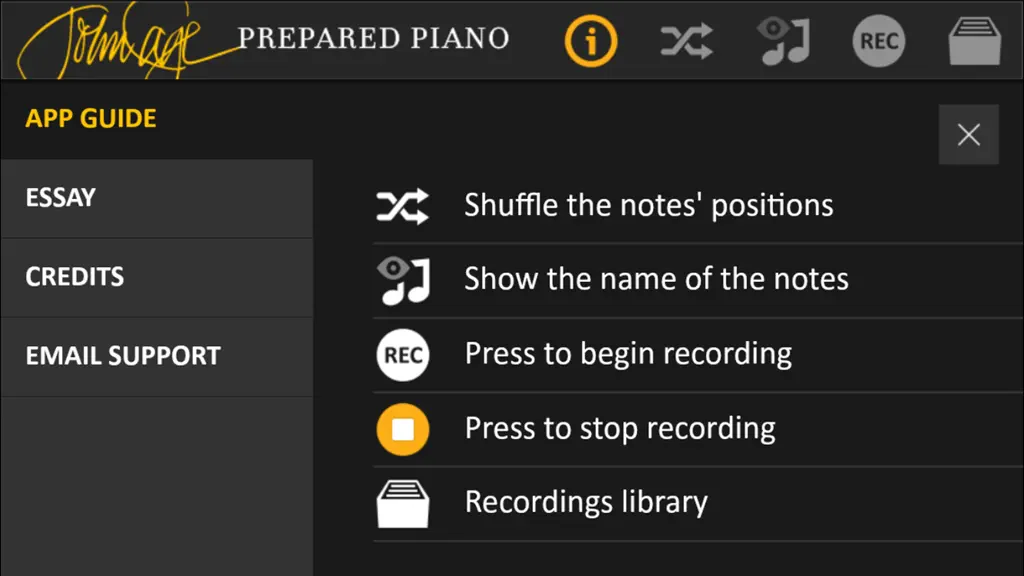Viewport: 1024px width, 576px height.
Task: Shuffle notes using the header shuffle icon
Action: [686, 41]
